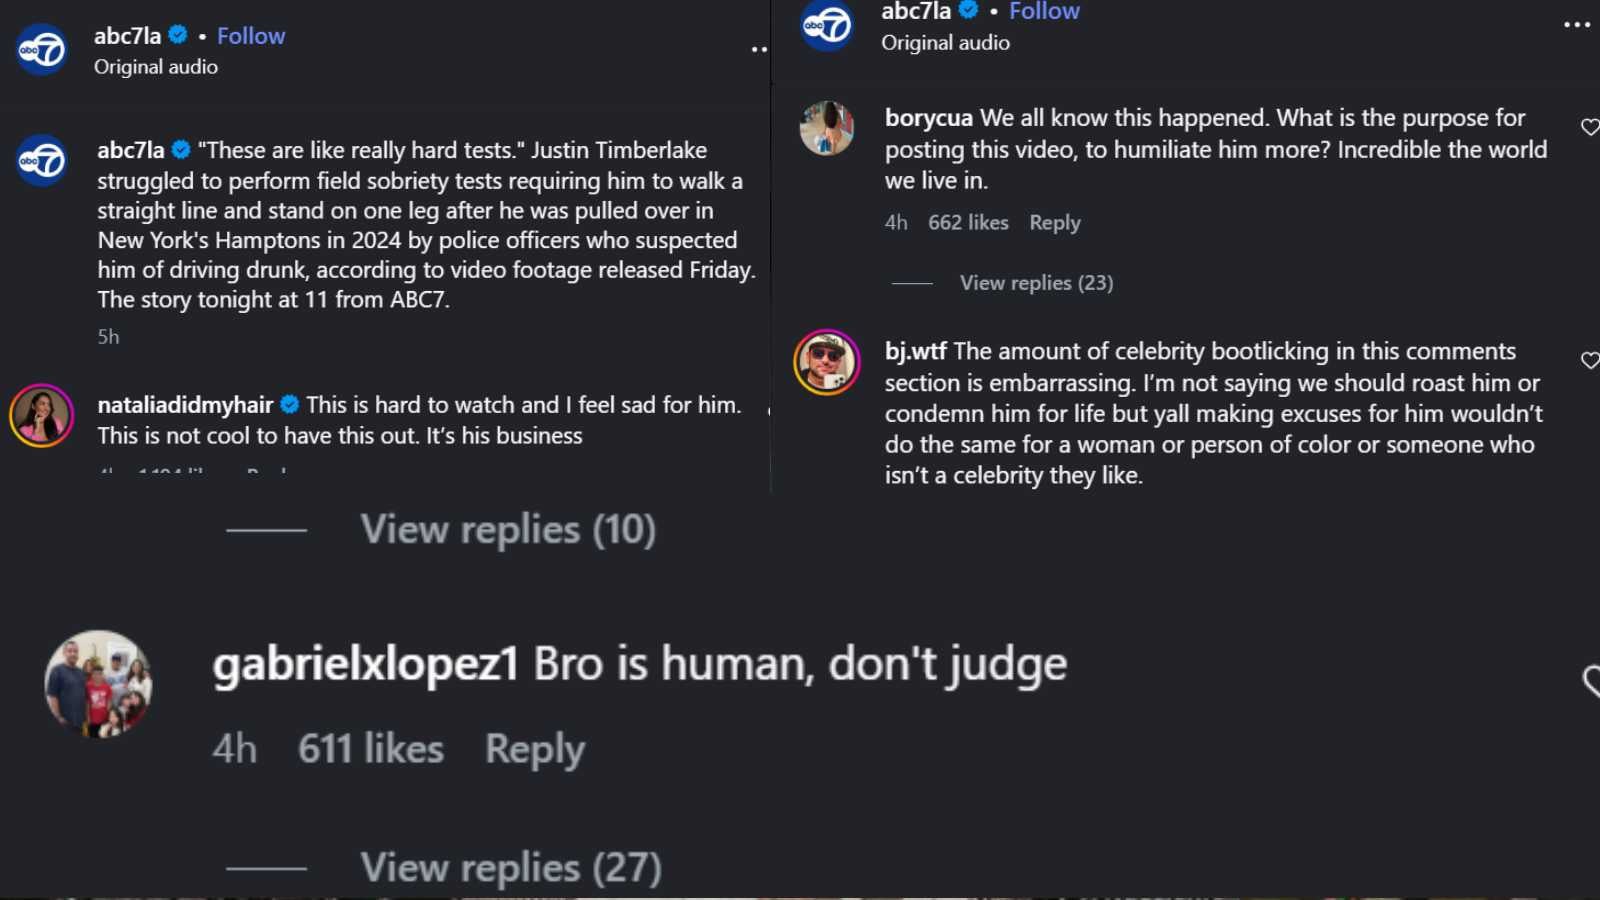The width and height of the screenshot is (1600, 900).
Task: Expand View replies (10)
Action: coord(508,529)
